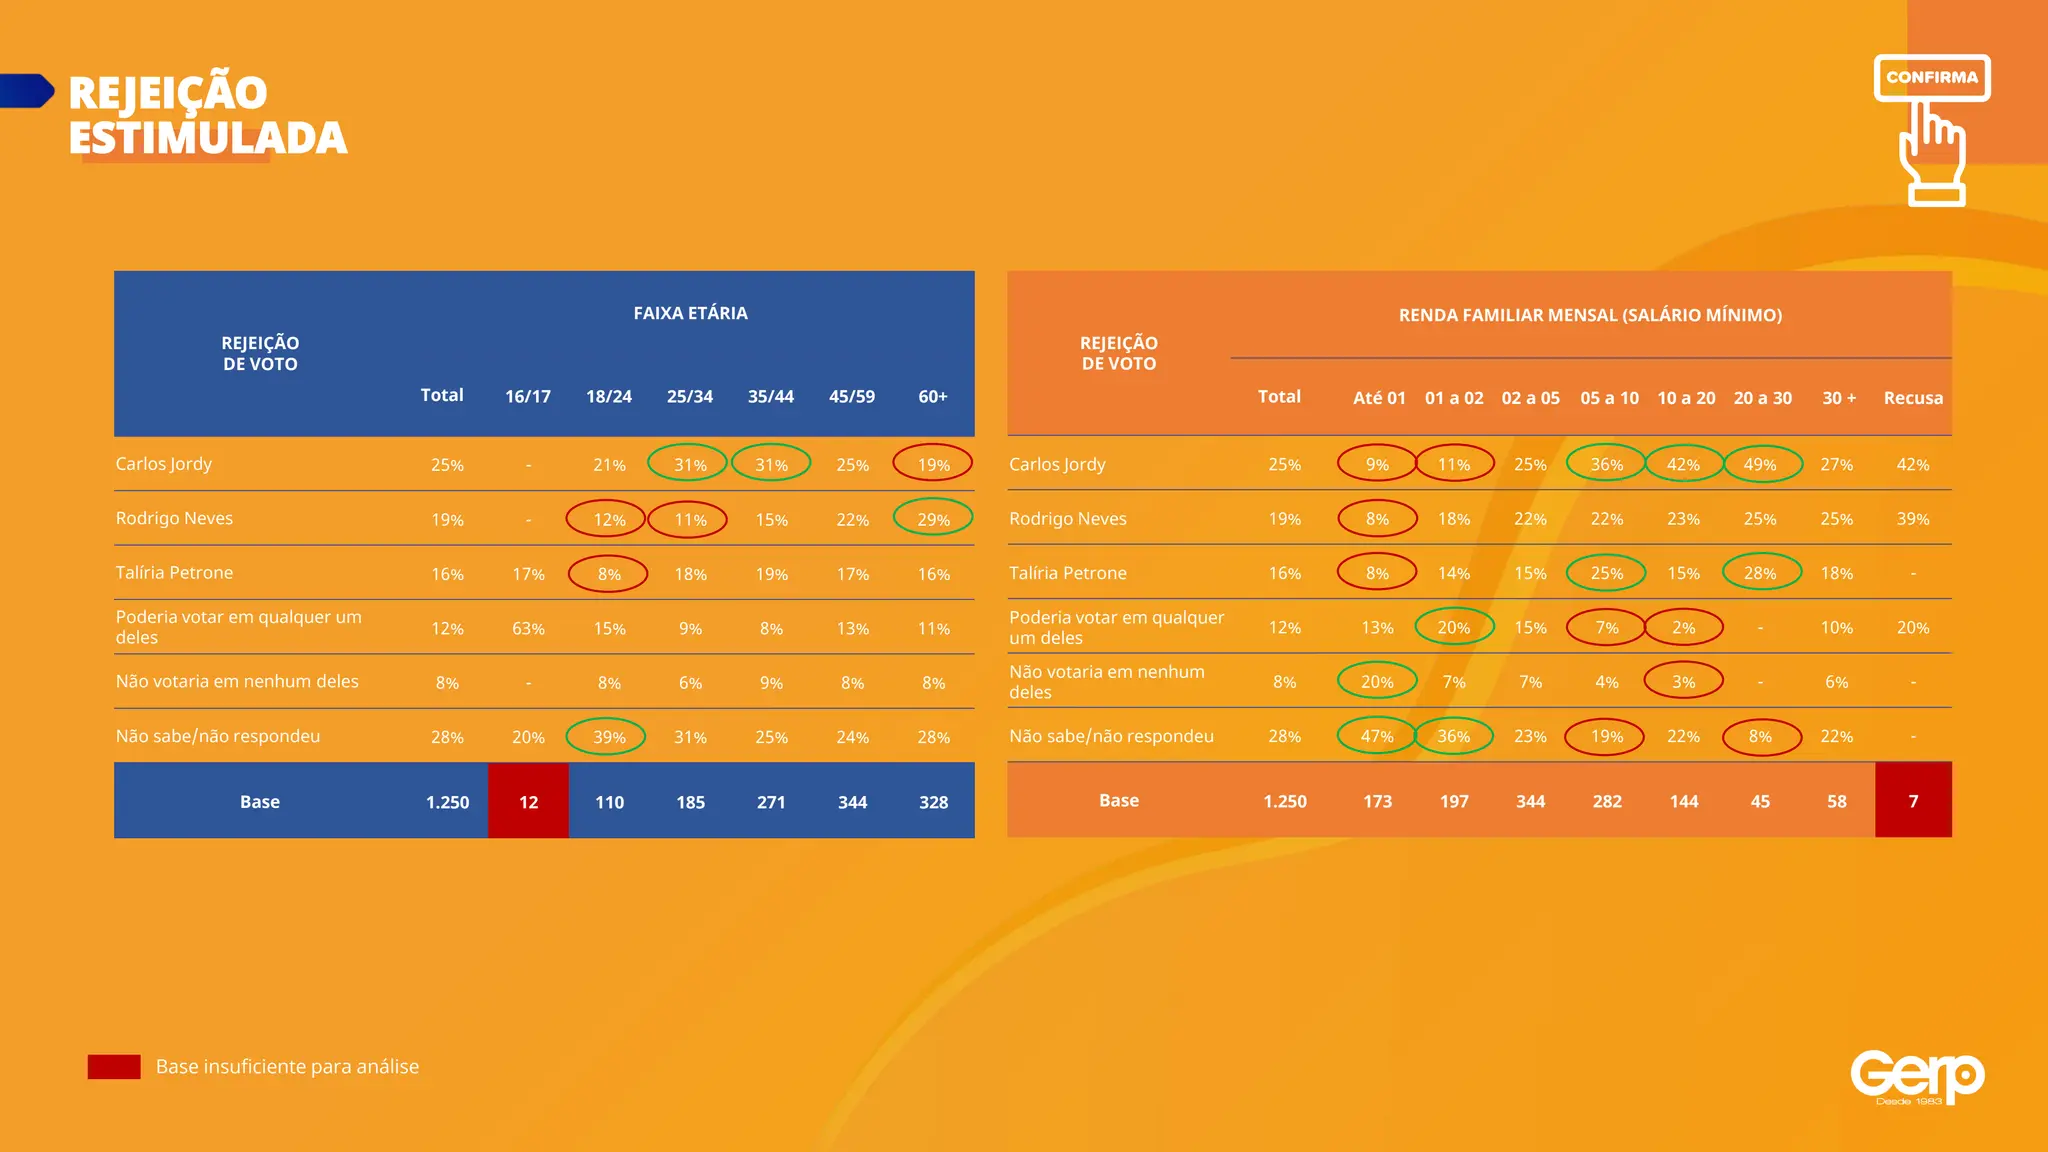Click the red Base cell showing 12
Screen dimensions: 2048x1152
coord(528,801)
